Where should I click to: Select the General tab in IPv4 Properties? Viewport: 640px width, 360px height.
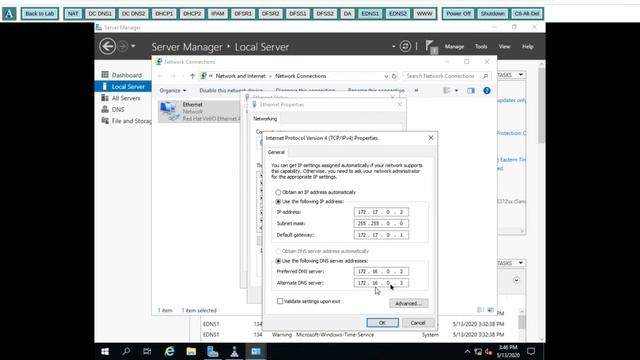click(x=276, y=152)
